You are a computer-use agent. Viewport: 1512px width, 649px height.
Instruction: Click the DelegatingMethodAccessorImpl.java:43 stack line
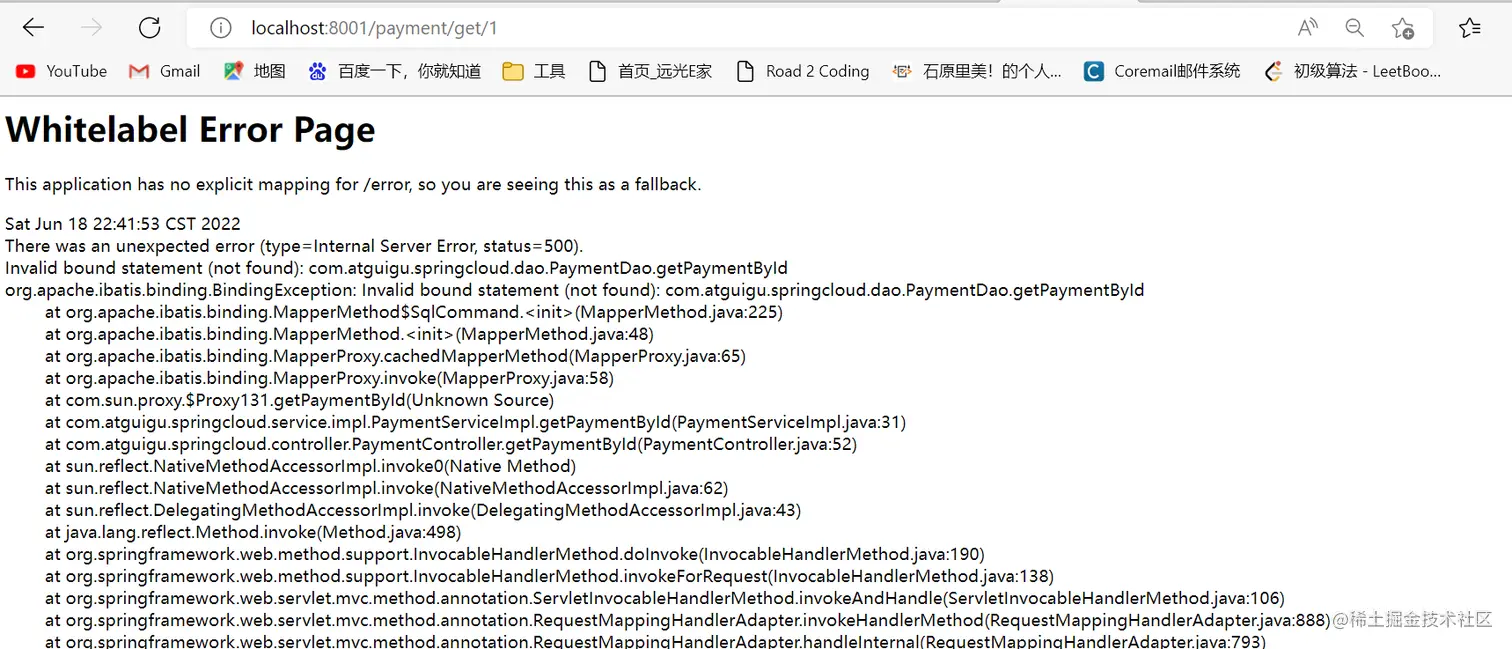(x=423, y=510)
